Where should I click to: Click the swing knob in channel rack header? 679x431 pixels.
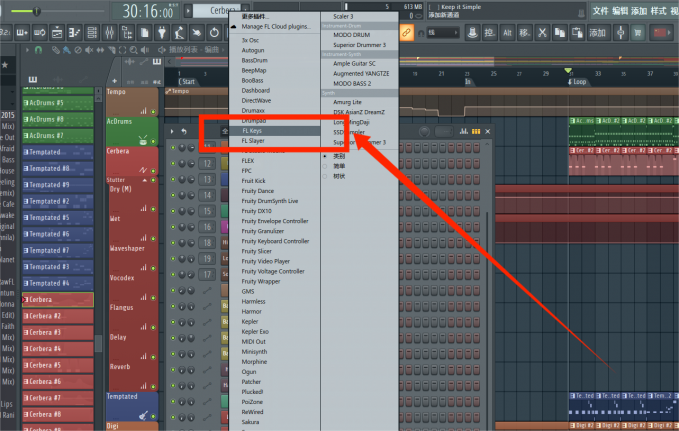[424, 131]
